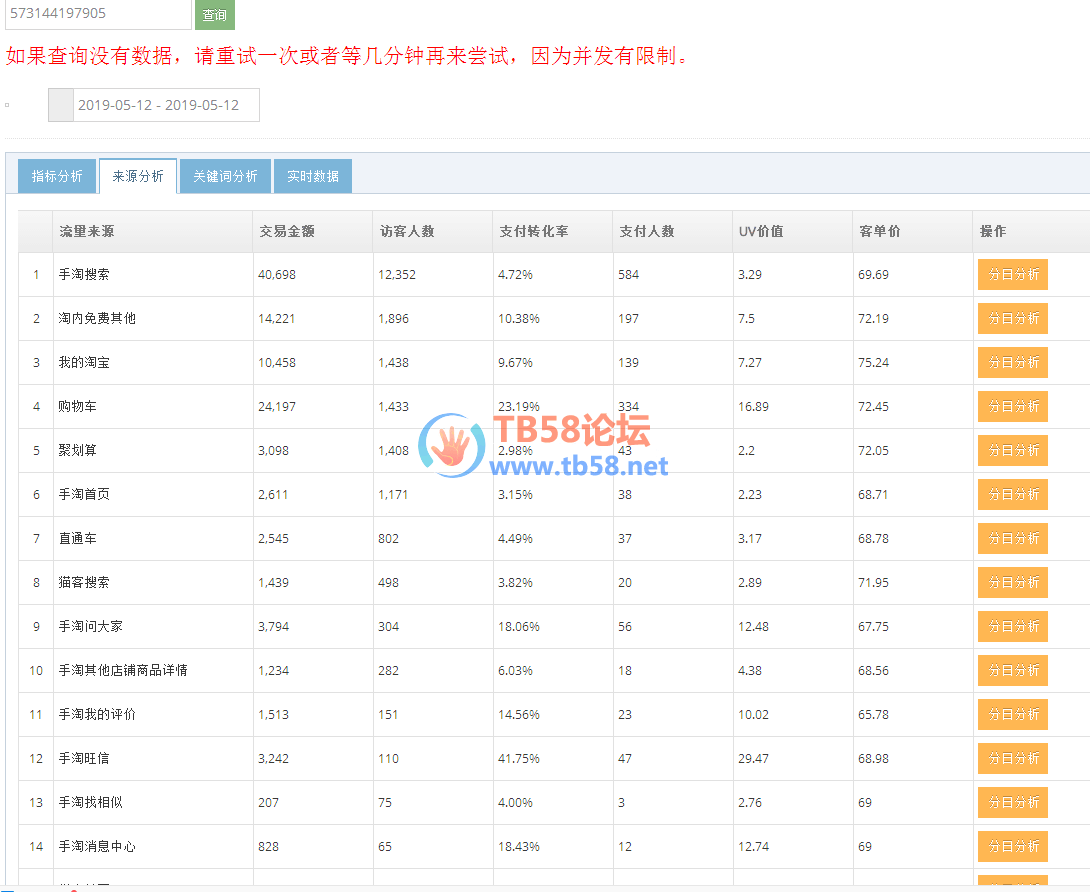Click the UV价值 column header

761,231
